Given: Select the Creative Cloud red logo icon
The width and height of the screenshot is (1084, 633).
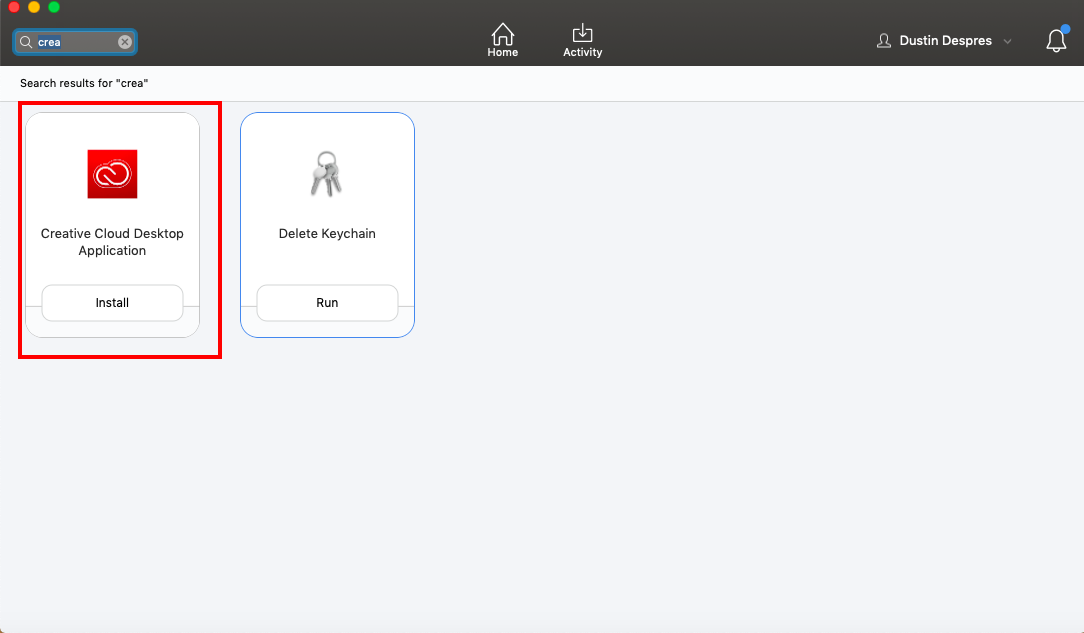Looking at the screenshot, I should pos(112,174).
